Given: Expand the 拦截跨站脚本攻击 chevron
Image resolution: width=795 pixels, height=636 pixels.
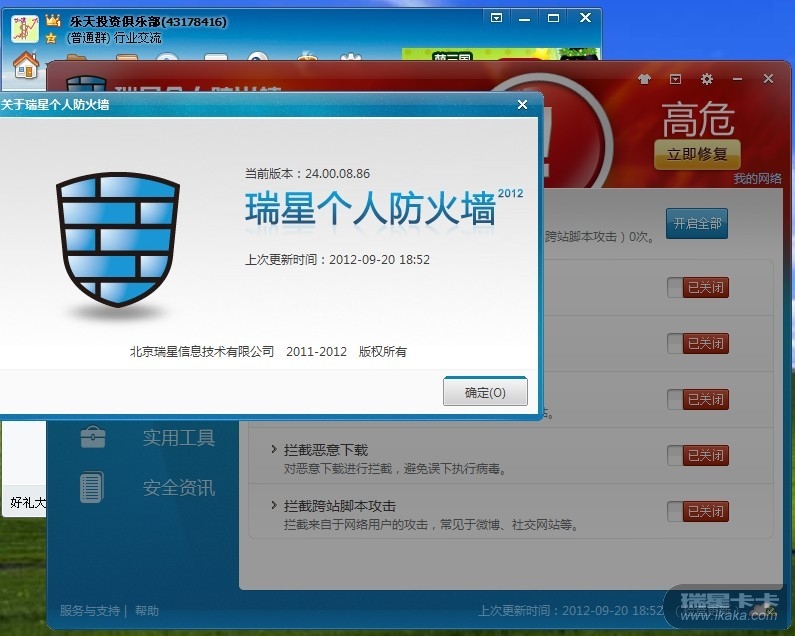Looking at the screenshot, I should coord(274,505).
